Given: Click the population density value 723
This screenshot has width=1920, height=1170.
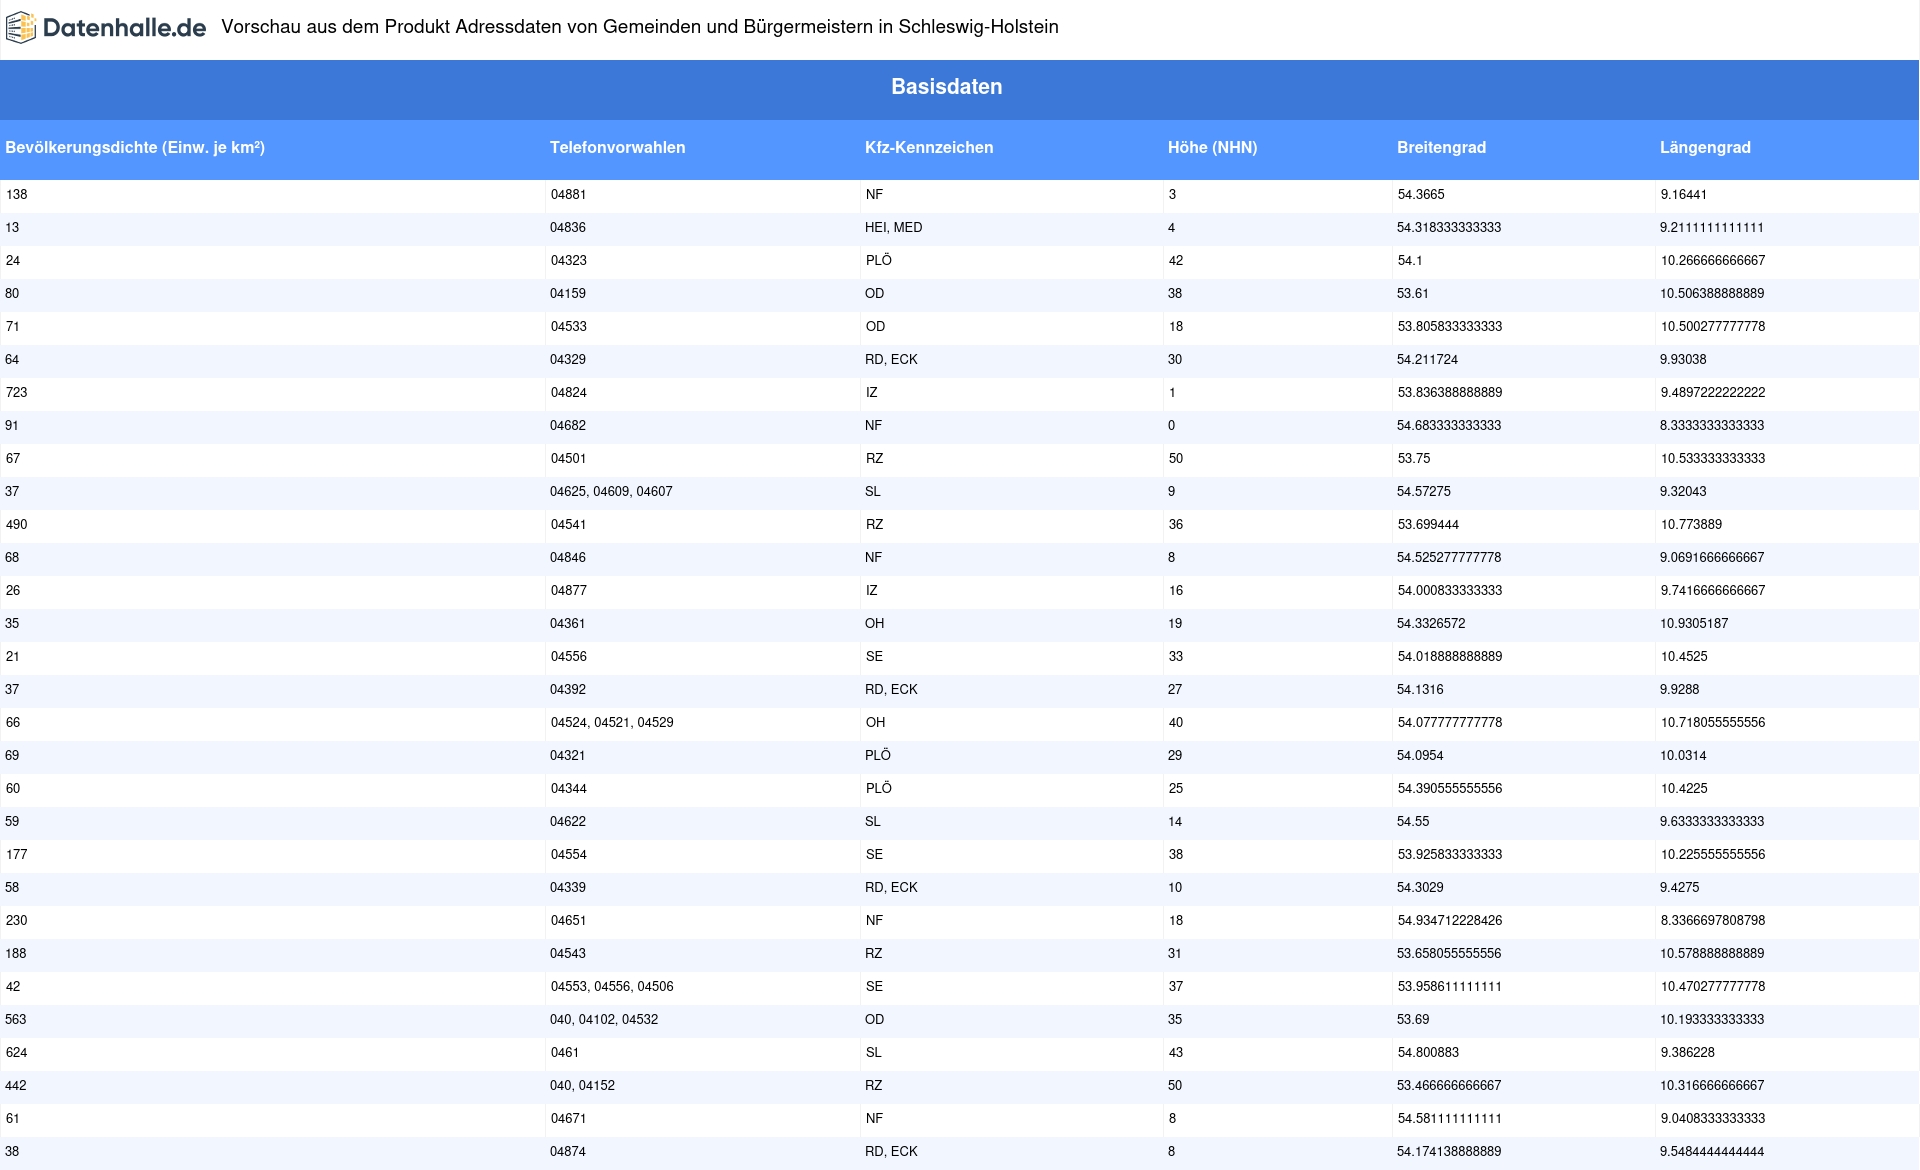Looking at the screenshot, I should (x=16, y=393).
